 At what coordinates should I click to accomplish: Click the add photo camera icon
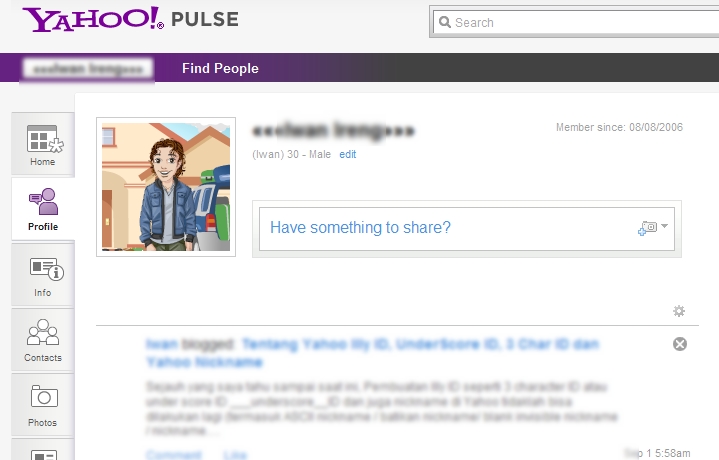coord(647,227)
